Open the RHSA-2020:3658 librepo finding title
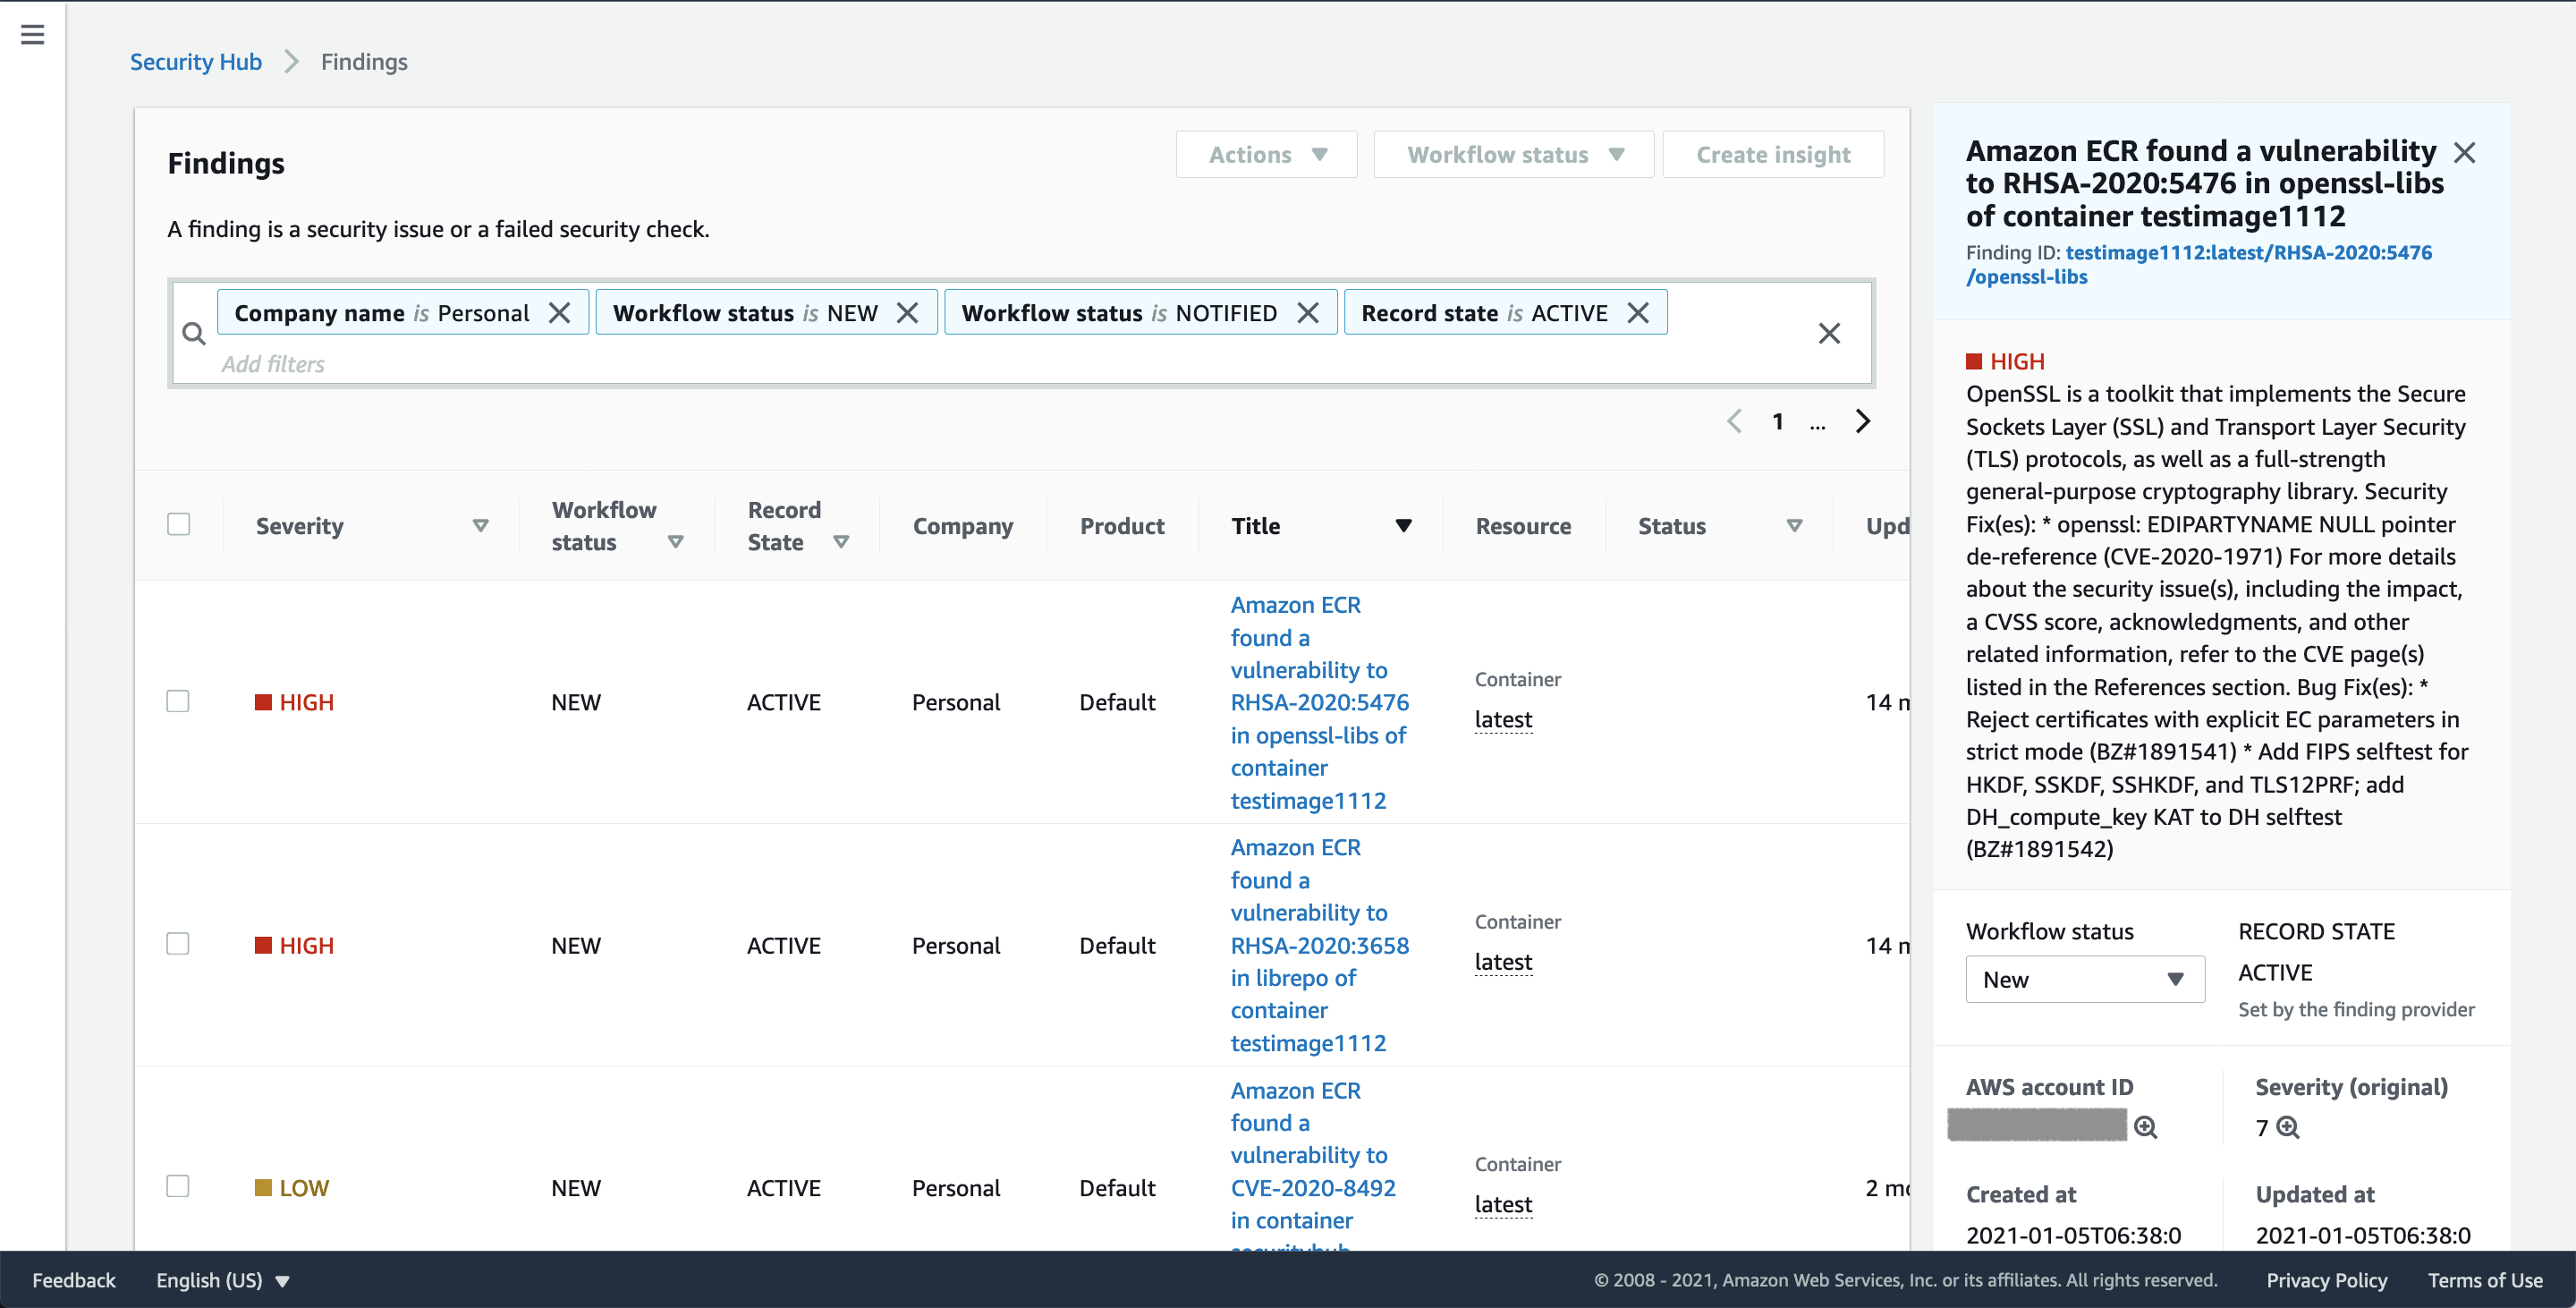This screenshot has height=1308, width=2576. click(x=1318, y=945)
